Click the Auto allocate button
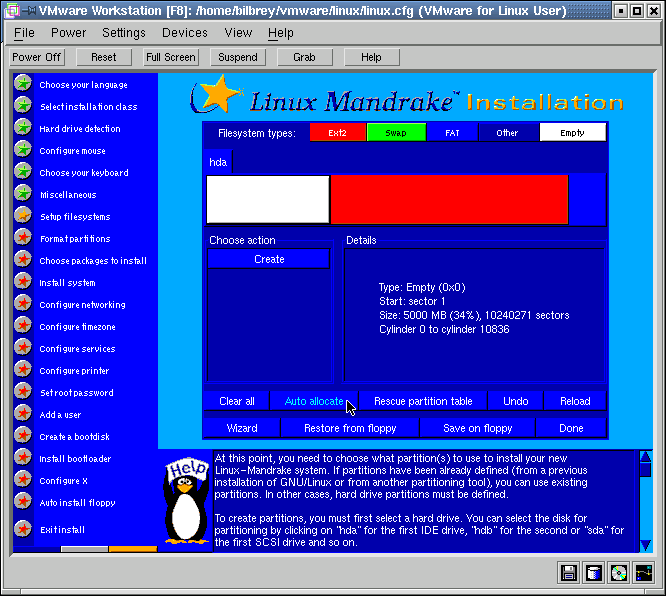666x596 pixels. (314, 401)
